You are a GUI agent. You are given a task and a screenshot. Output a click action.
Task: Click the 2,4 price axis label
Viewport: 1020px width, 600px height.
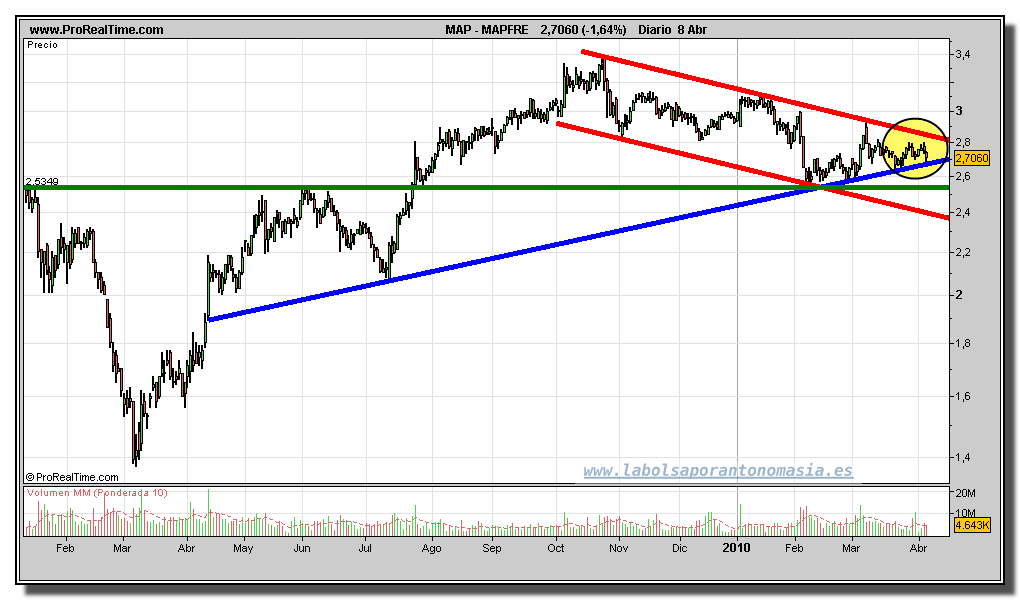963,212
